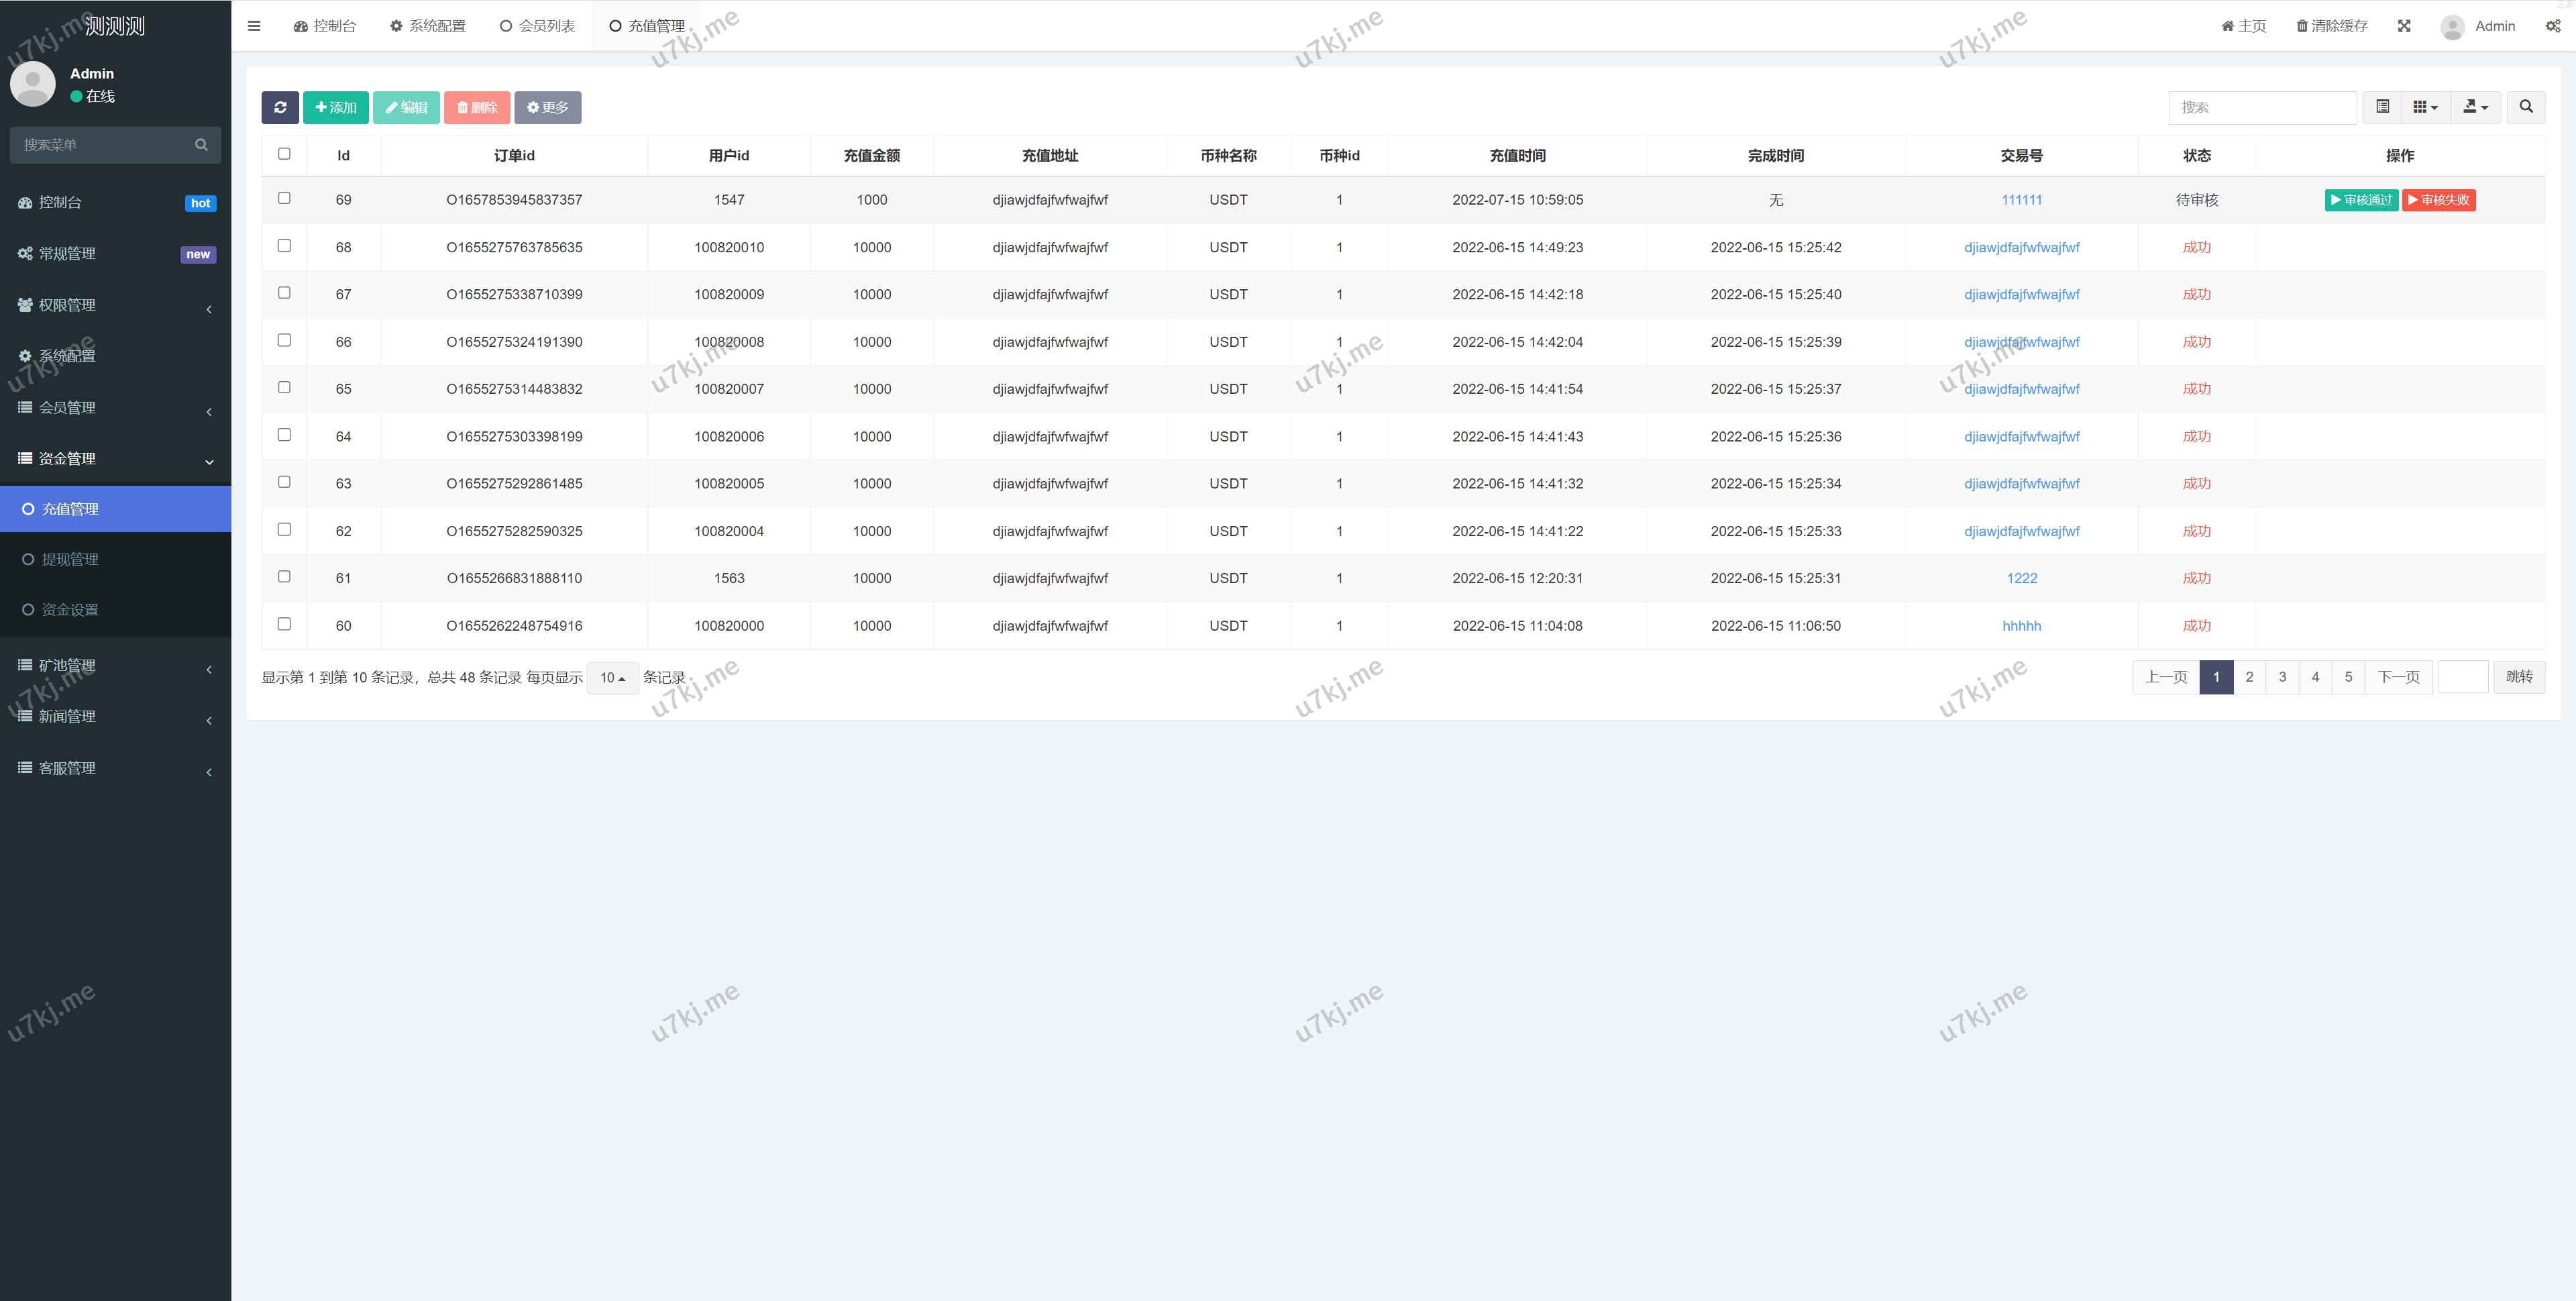Click the magnifier search button in table toolbar

coord(2526,107)
